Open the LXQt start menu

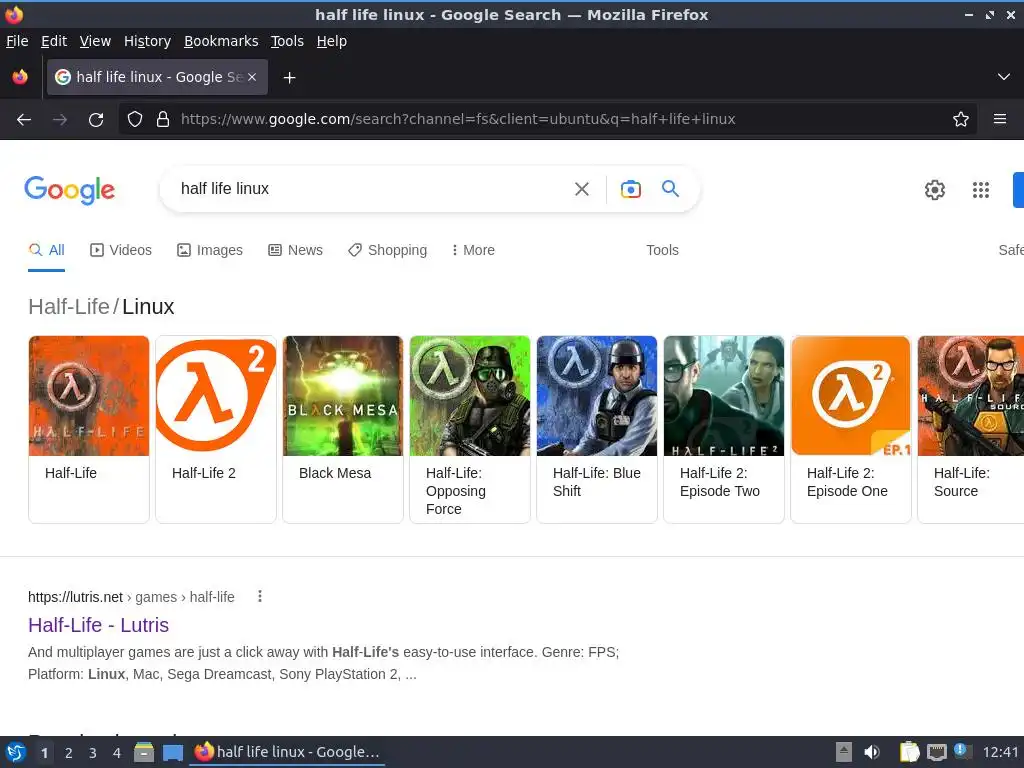(x=16, y=752)
